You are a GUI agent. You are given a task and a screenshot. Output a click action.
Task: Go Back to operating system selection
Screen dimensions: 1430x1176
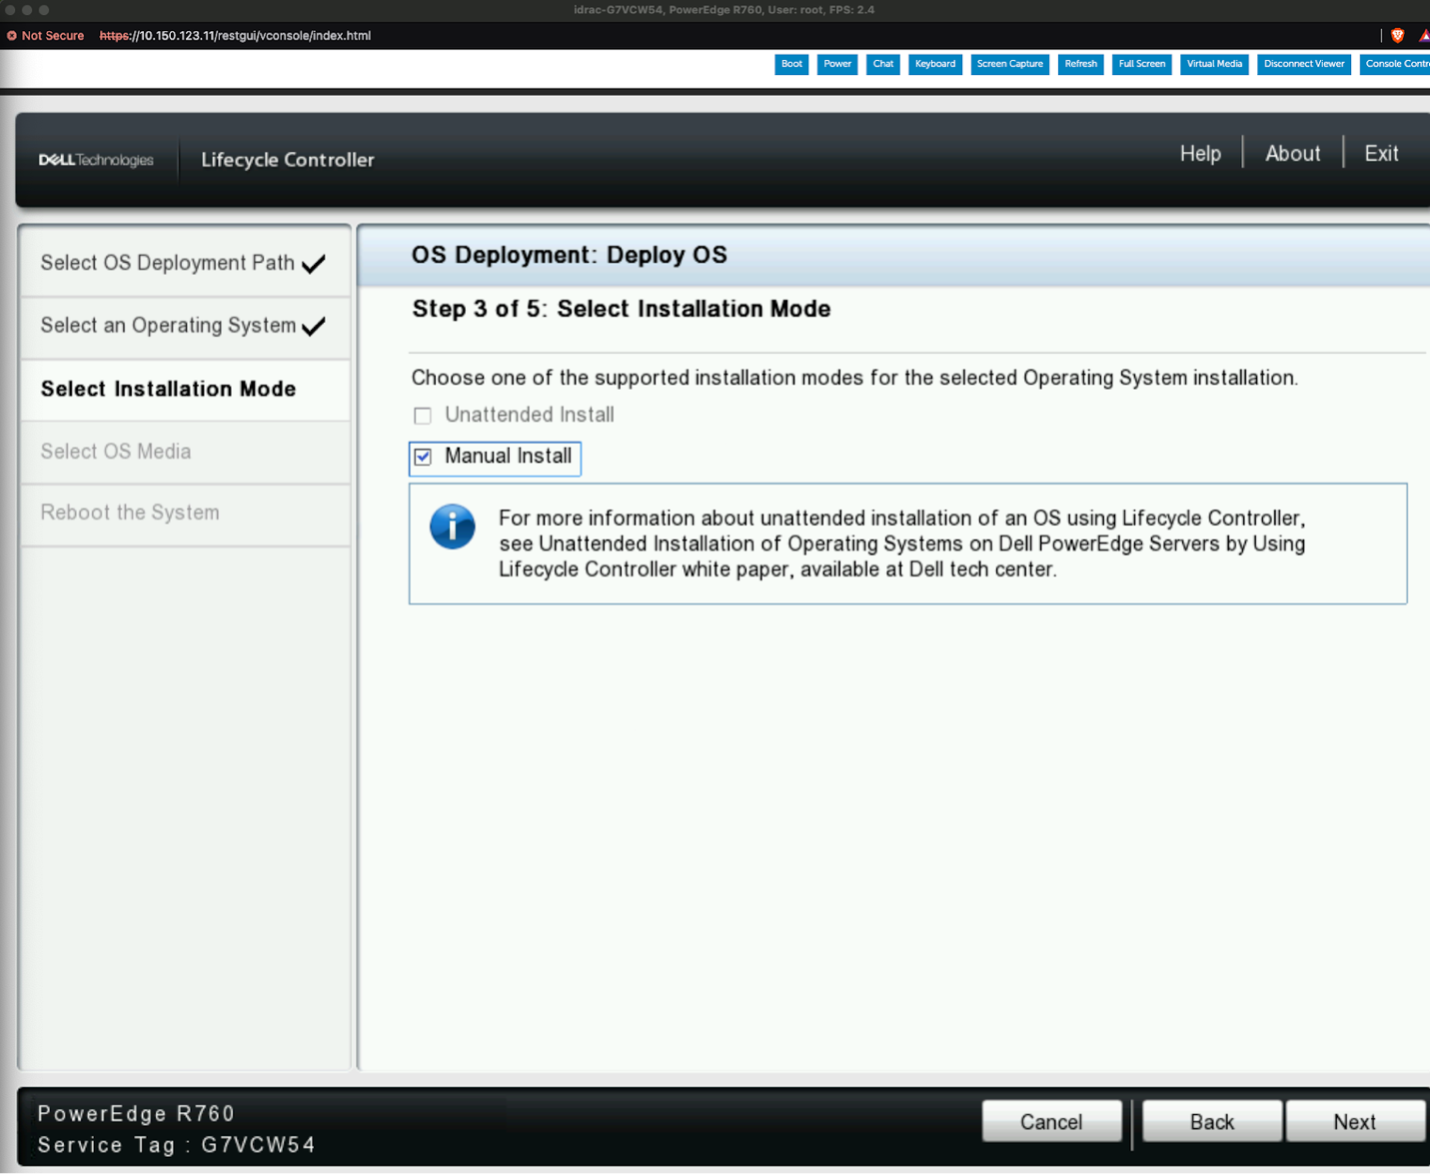click(1211, 1122)
